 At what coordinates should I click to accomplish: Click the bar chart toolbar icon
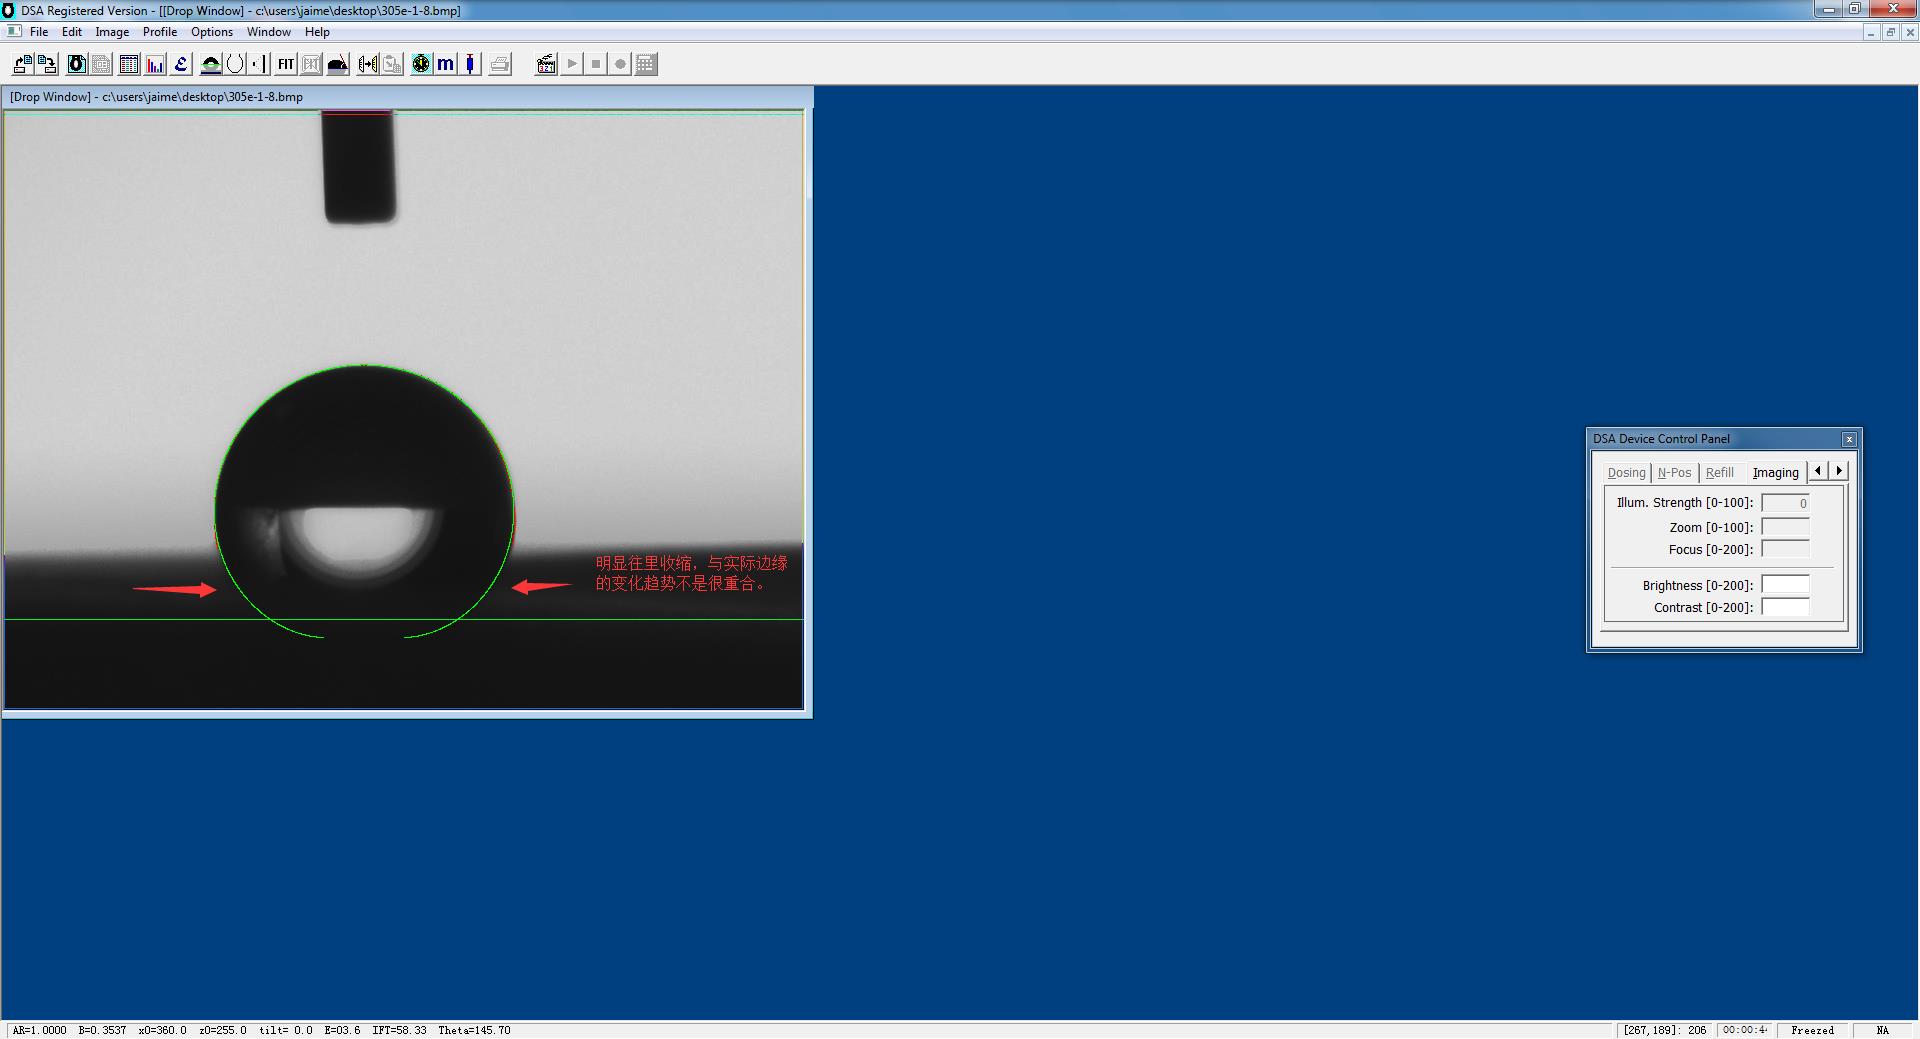pos(155,64)
